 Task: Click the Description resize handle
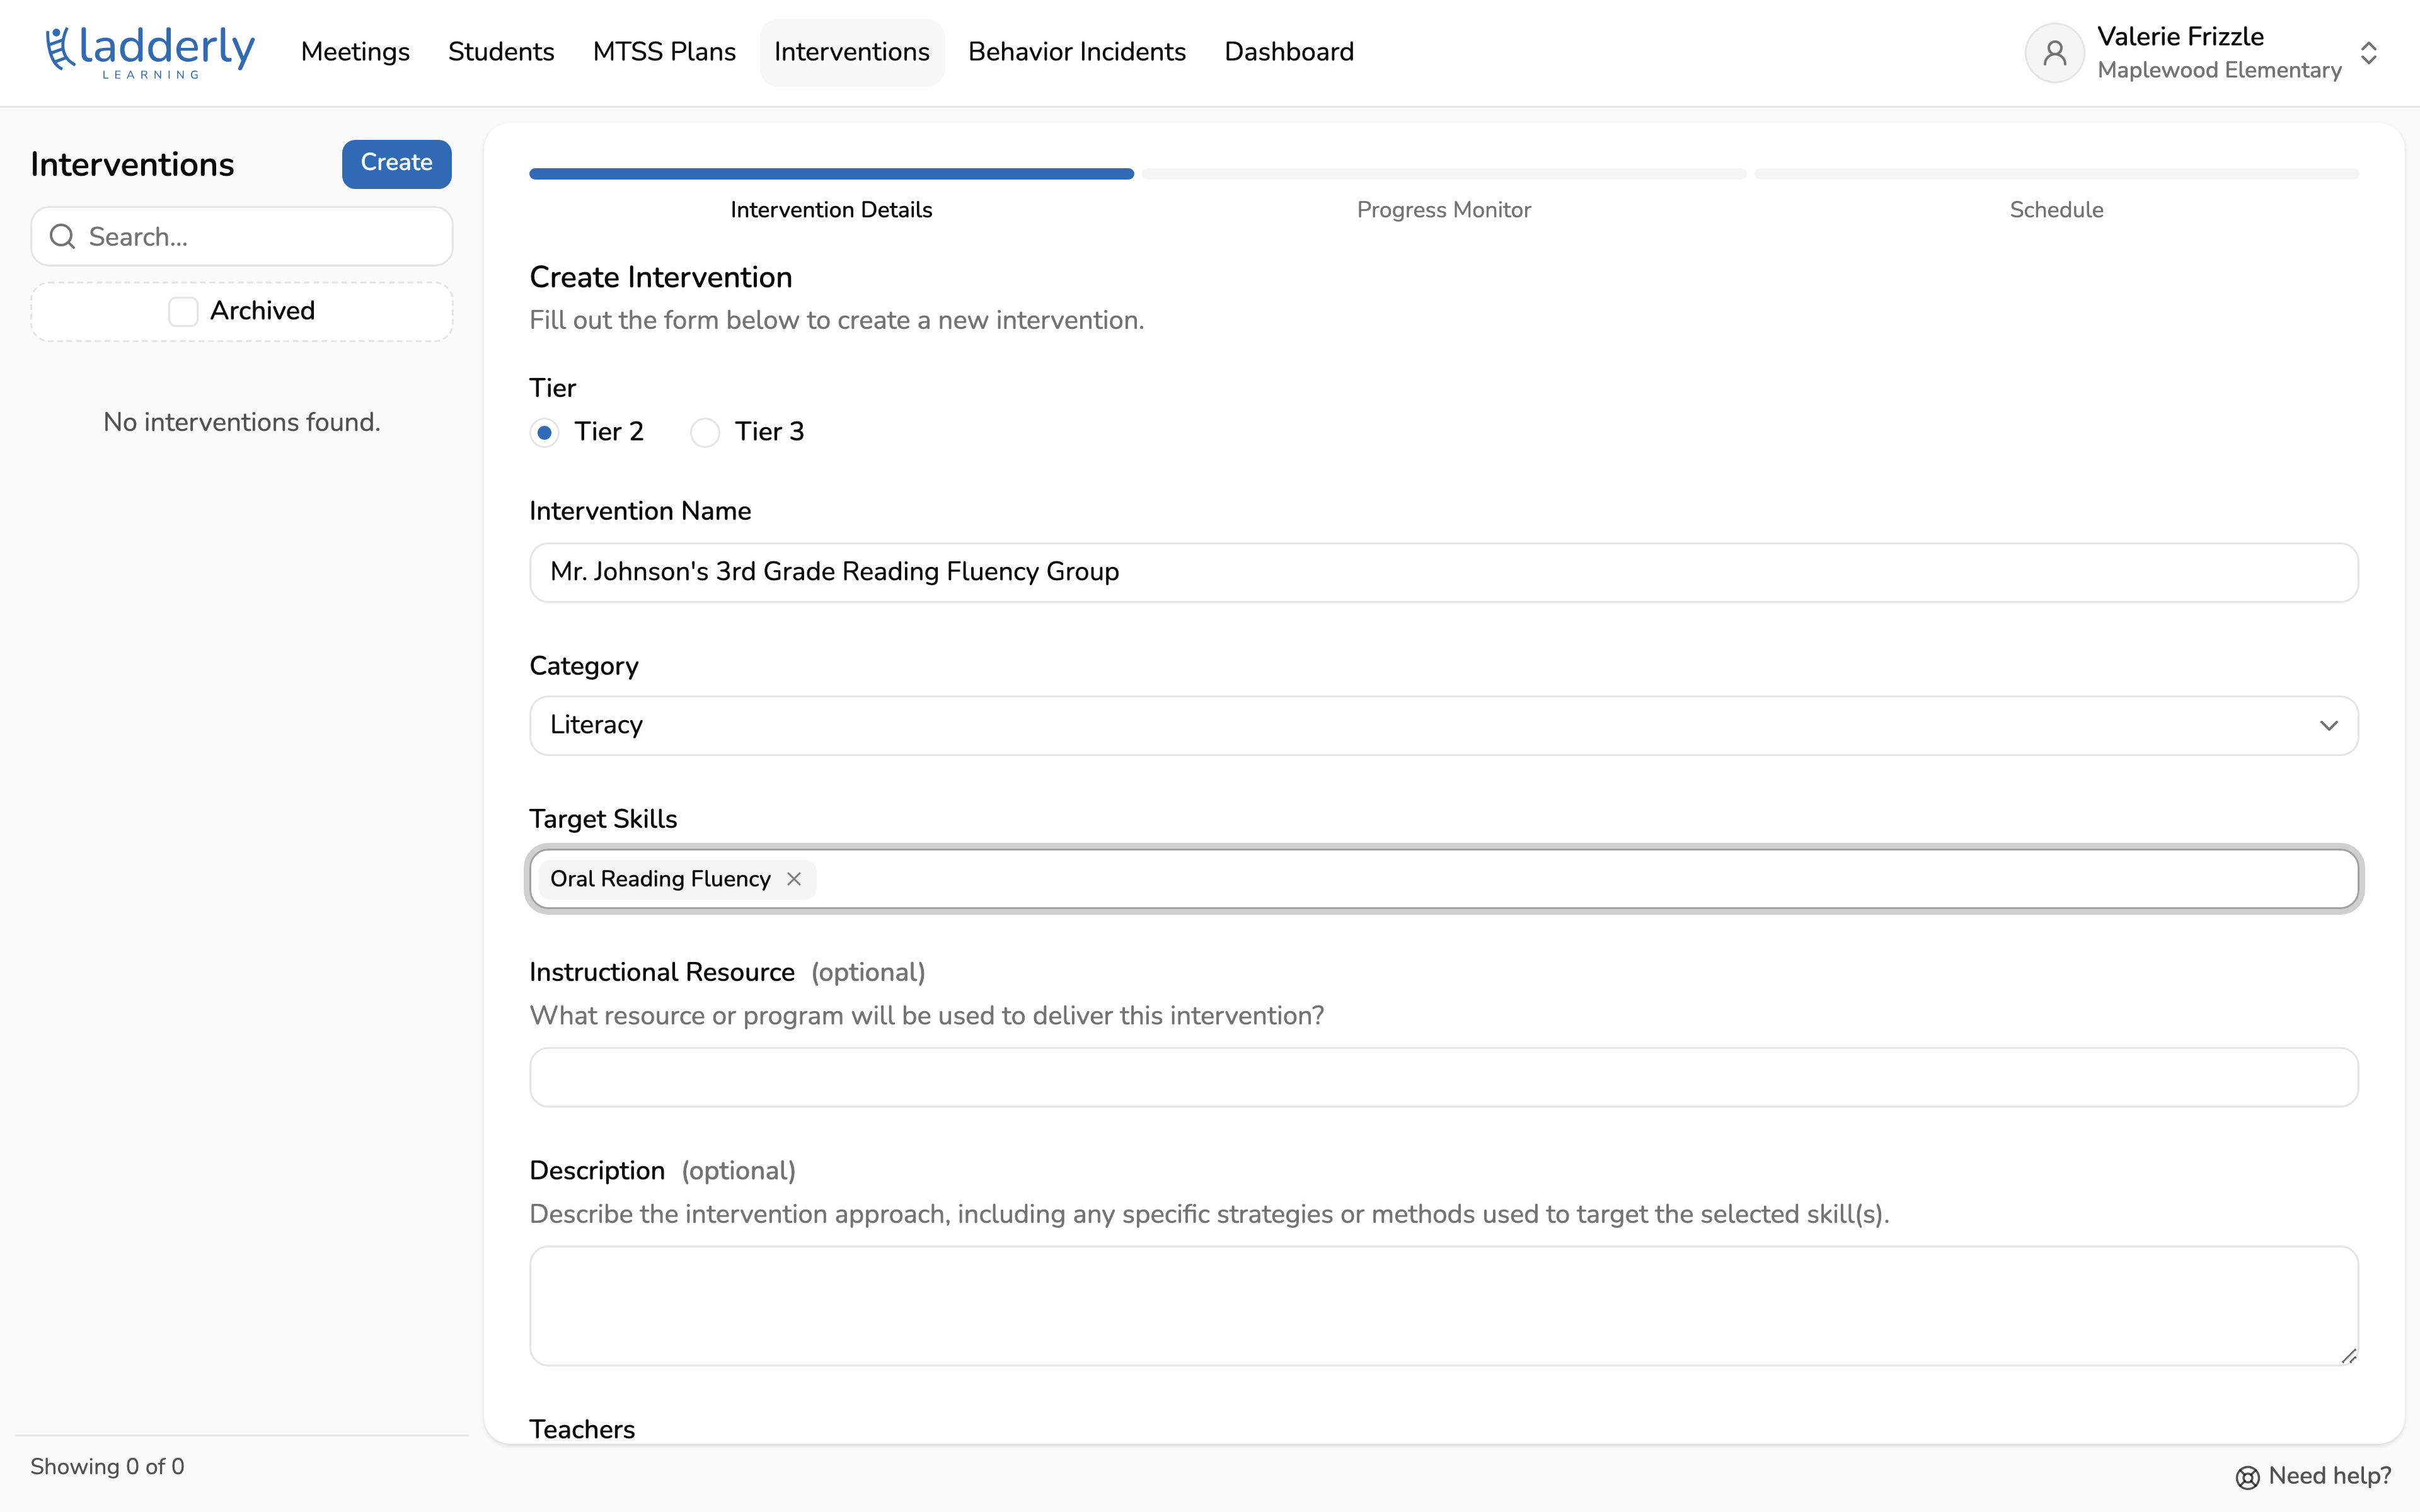click(2348, 1355)
